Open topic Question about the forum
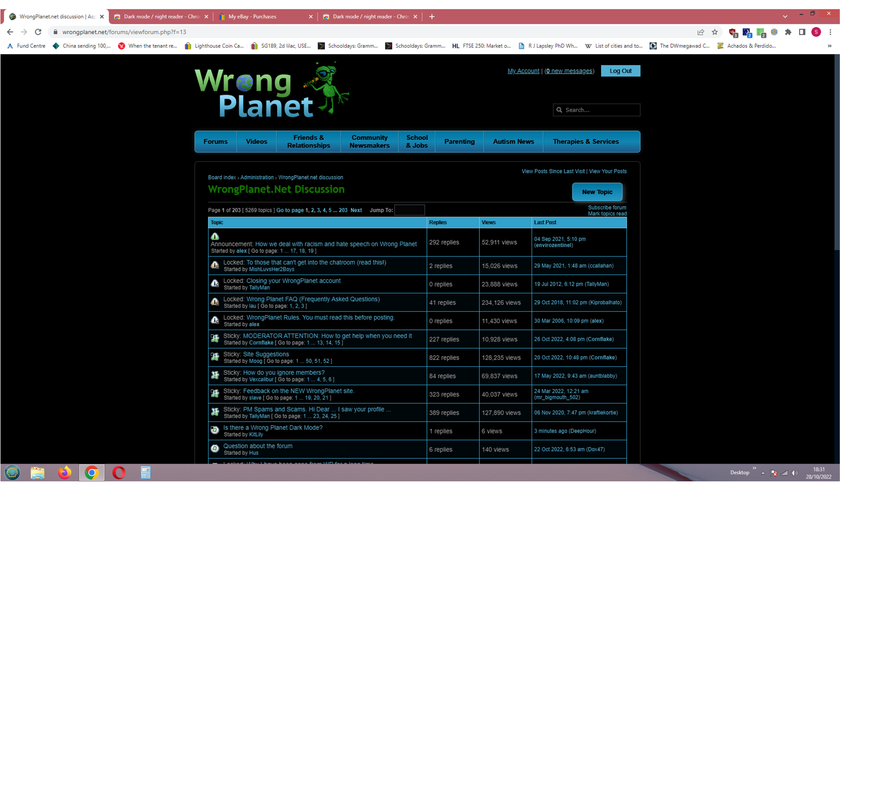The height and width of the screenshot is (800, 877). pyautogui.click(x=257, y=446)
